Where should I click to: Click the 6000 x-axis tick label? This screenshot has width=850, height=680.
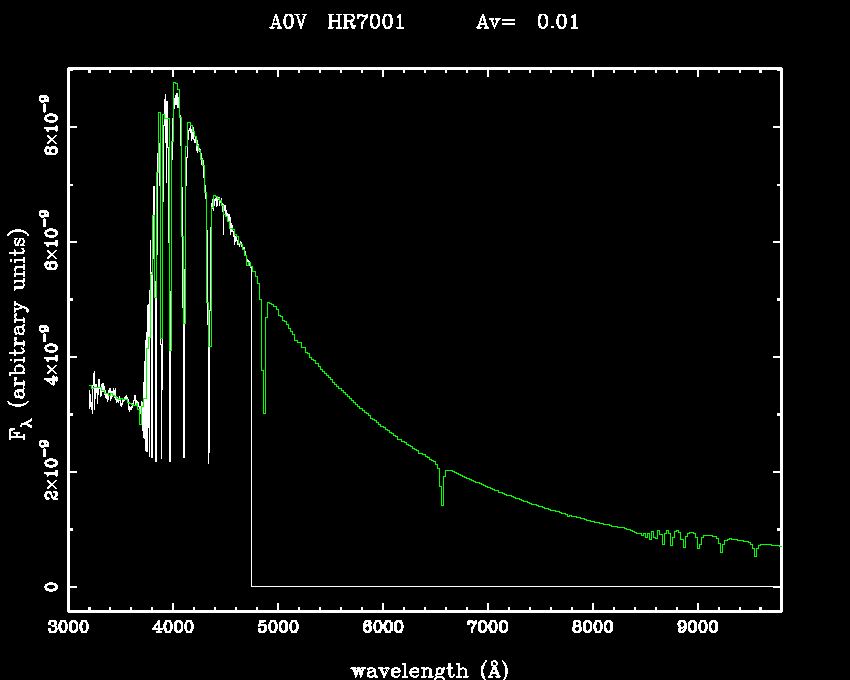383,629
